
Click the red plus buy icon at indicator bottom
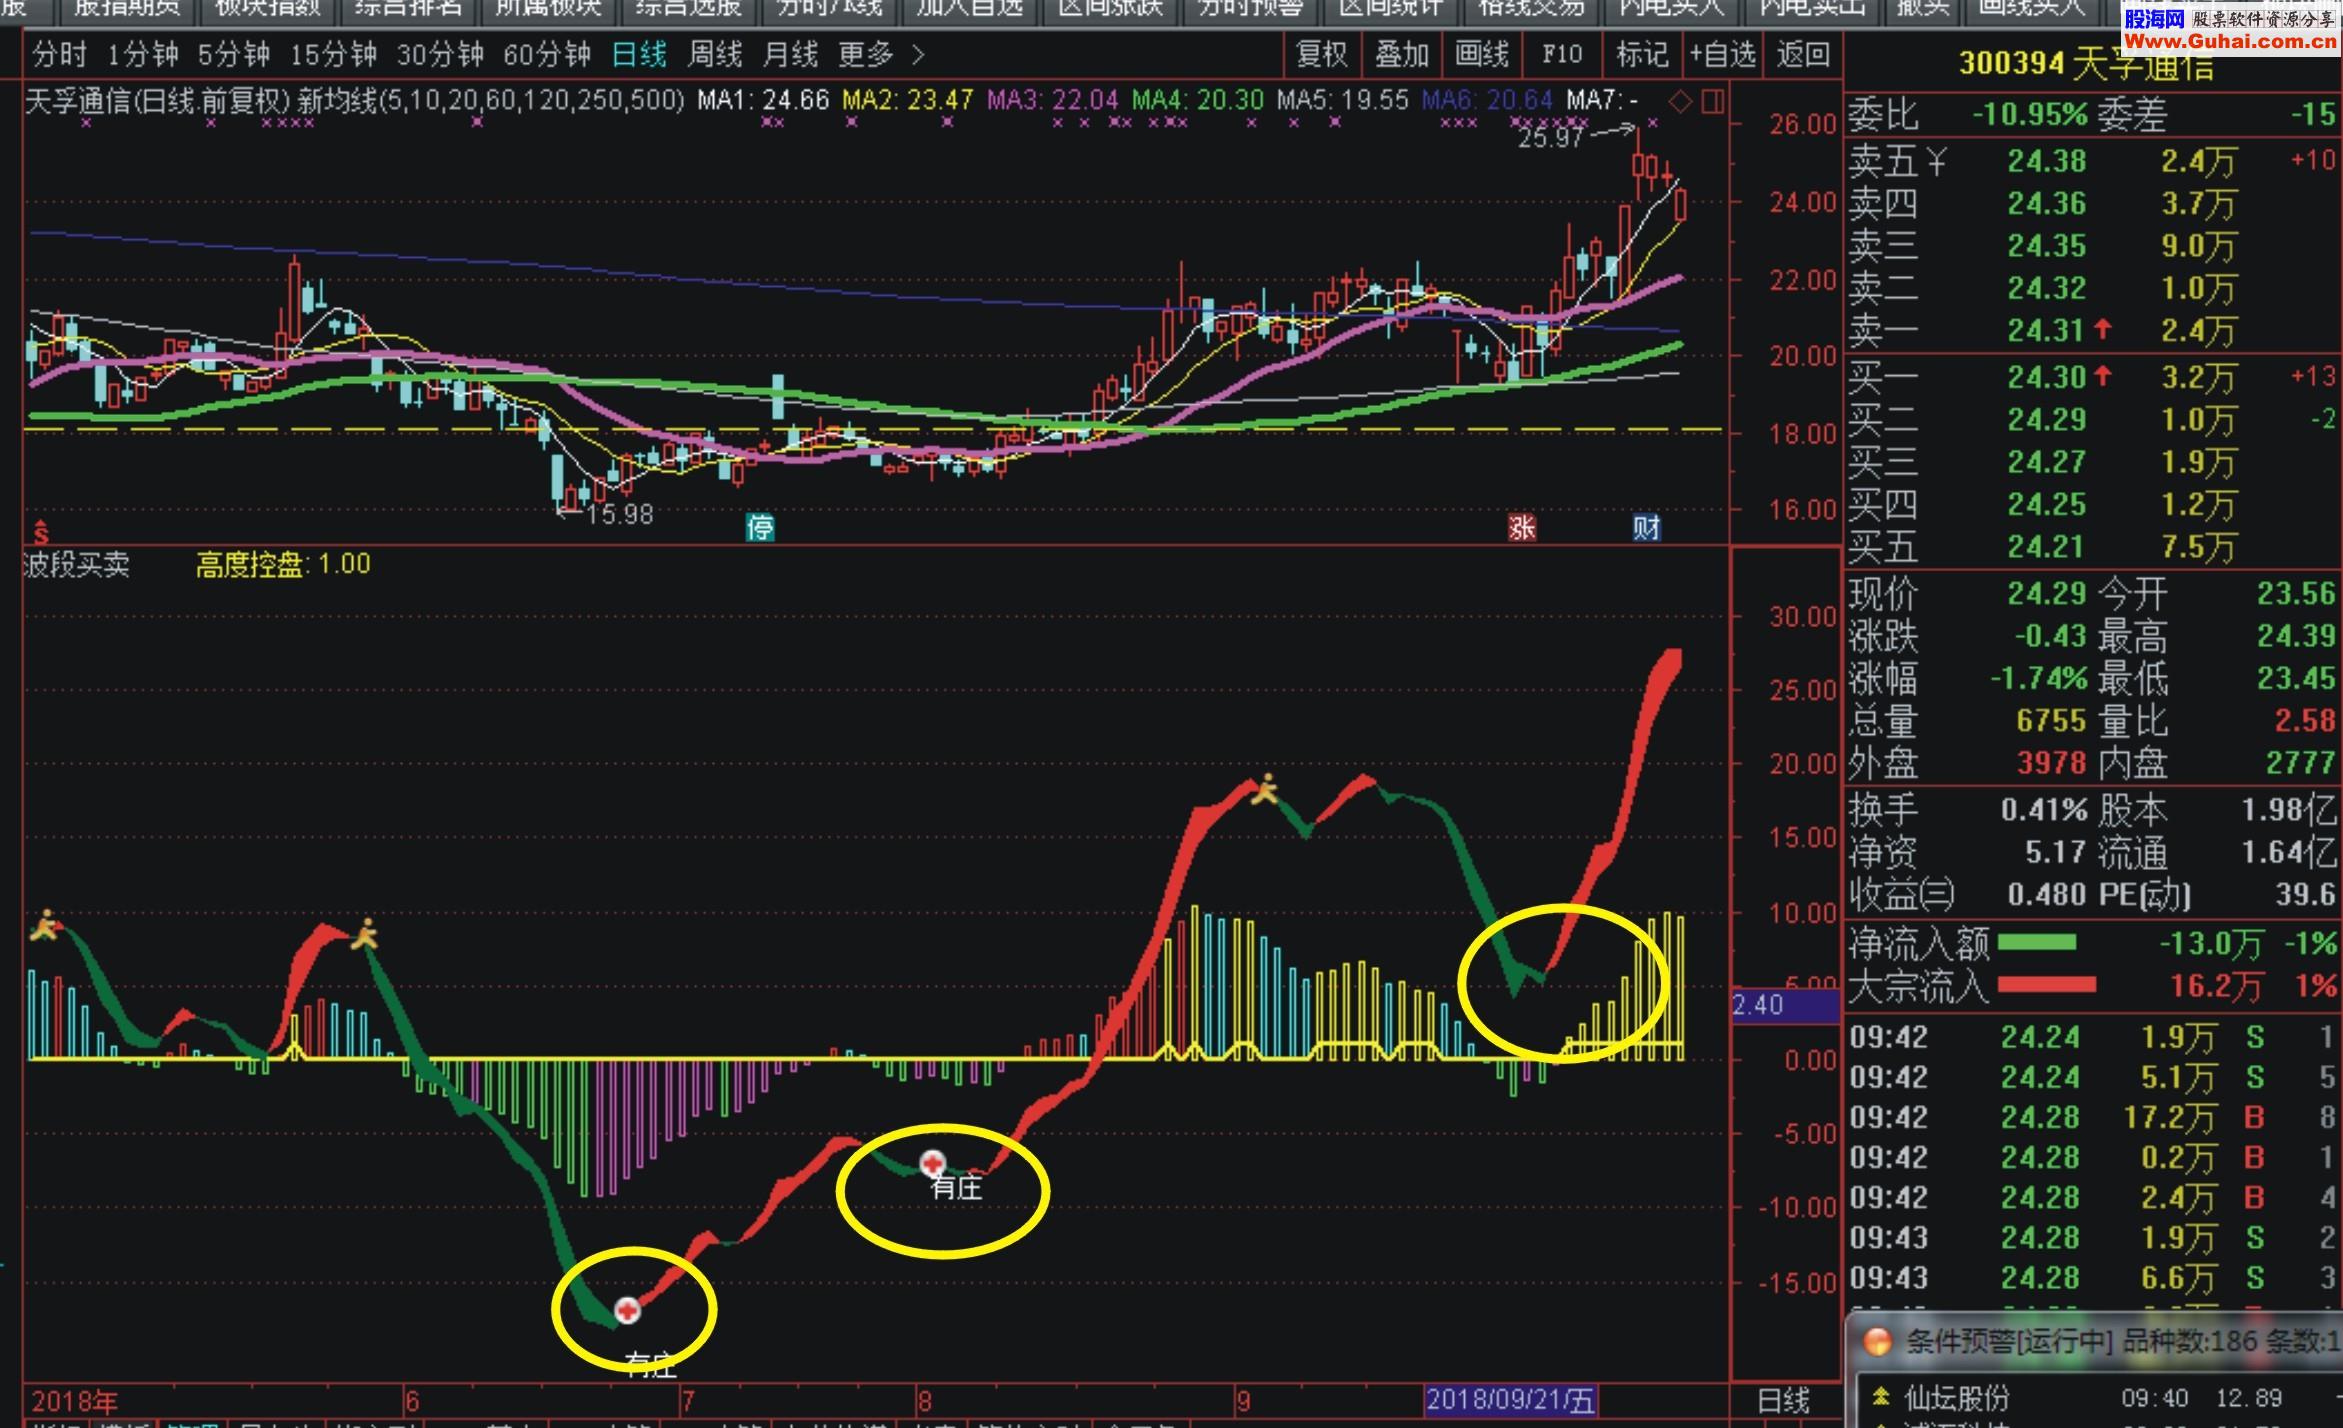(x=627, y=1309)
